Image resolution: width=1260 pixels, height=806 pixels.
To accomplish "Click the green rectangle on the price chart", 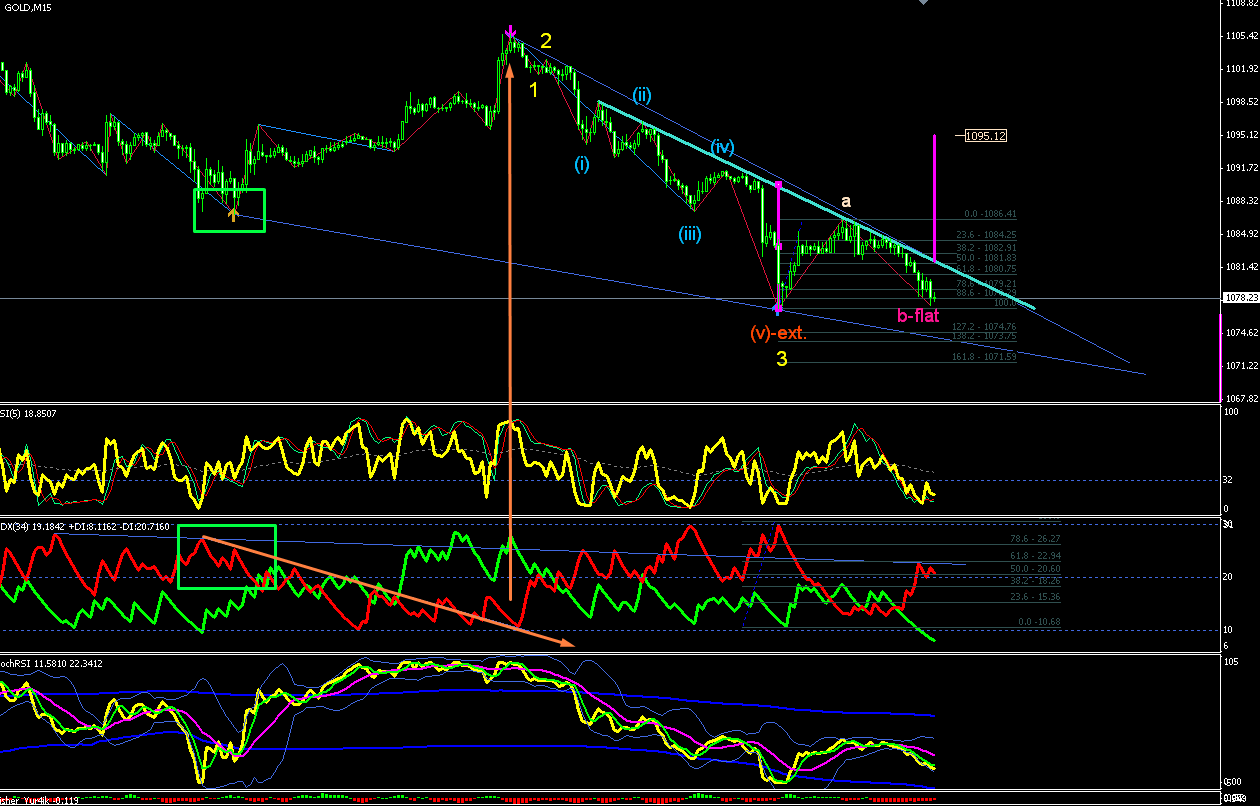I will coord(229,210).
